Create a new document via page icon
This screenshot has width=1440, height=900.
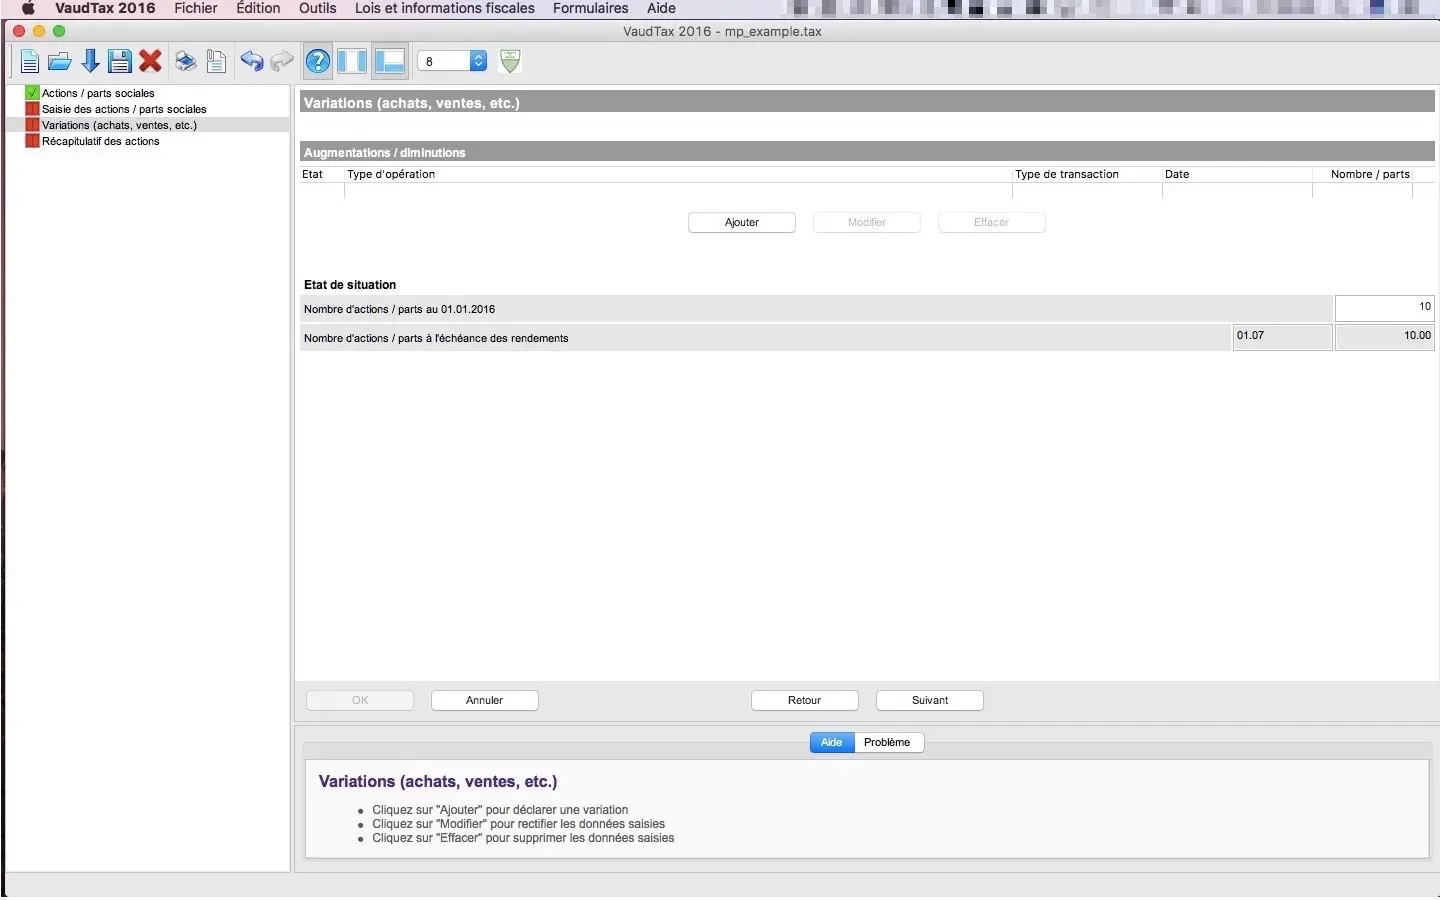(30, 62)
